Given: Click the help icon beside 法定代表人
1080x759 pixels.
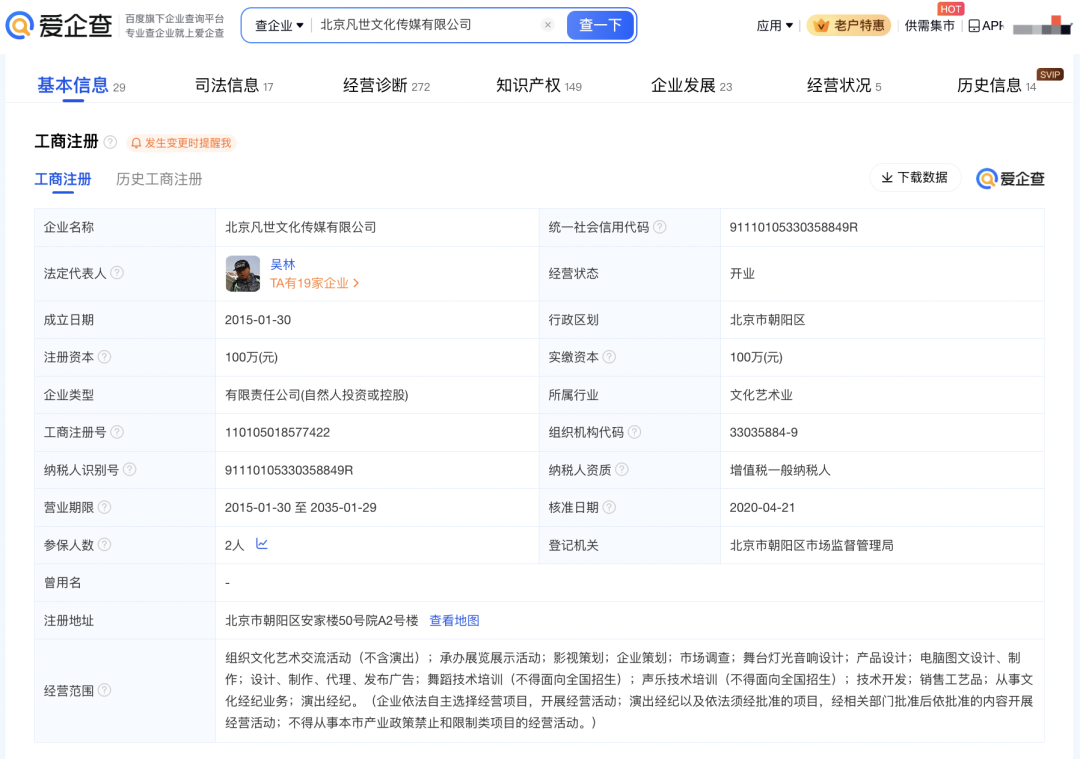Looking at the screenshot, I should pos(117,273).
